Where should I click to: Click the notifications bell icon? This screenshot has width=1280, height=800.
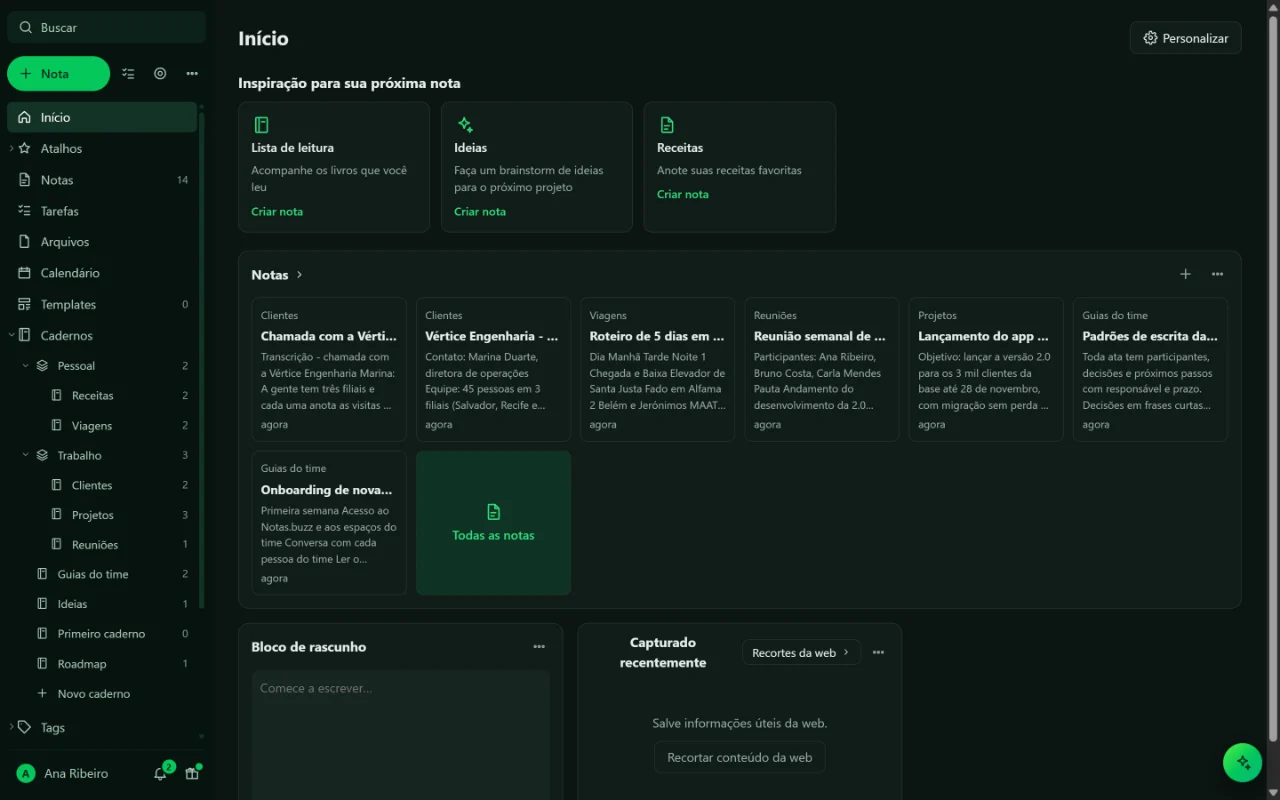pyautogui.click(x=160, y=773)
